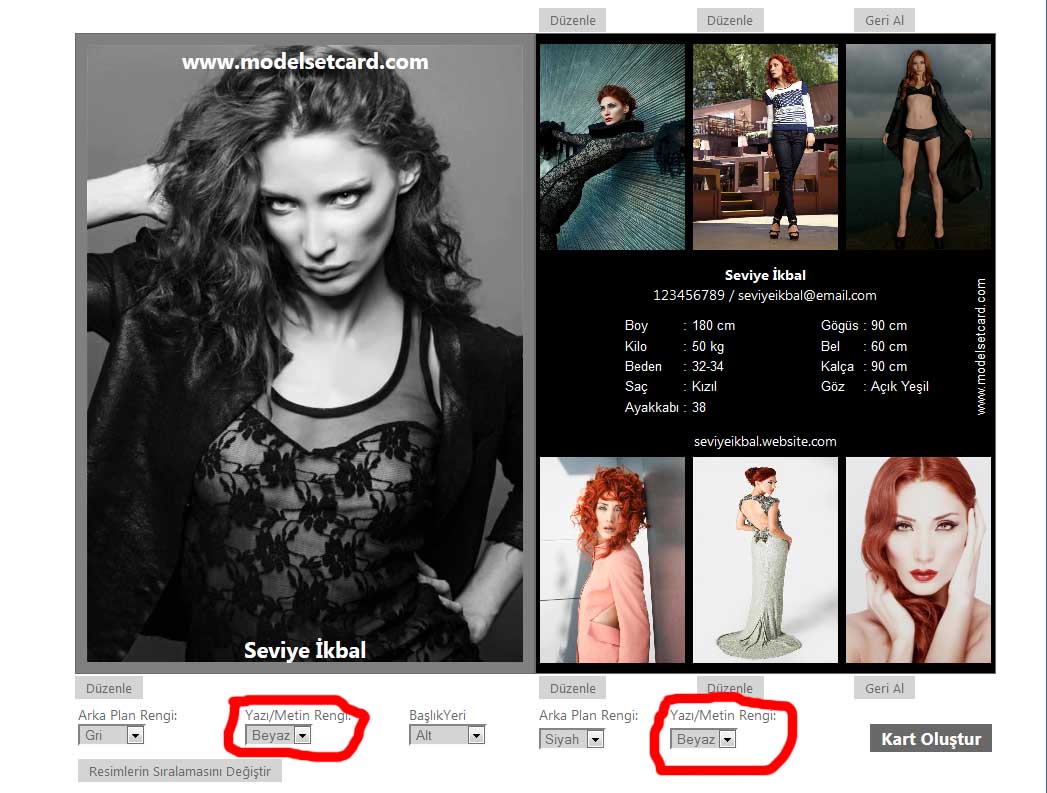
Task: Click Resimlerin Sıralamasını Değiştir button
Action: coord(180,771)
